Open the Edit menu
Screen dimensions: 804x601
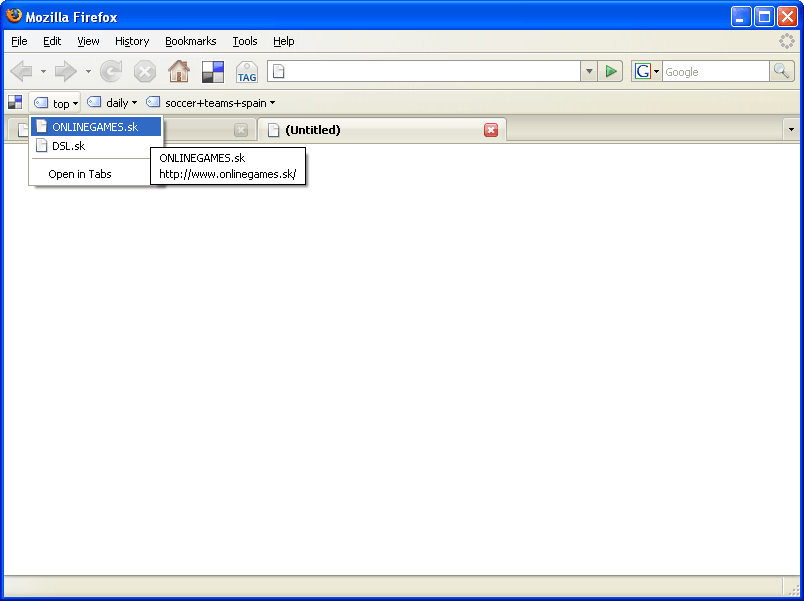click(x=52, y=41)
